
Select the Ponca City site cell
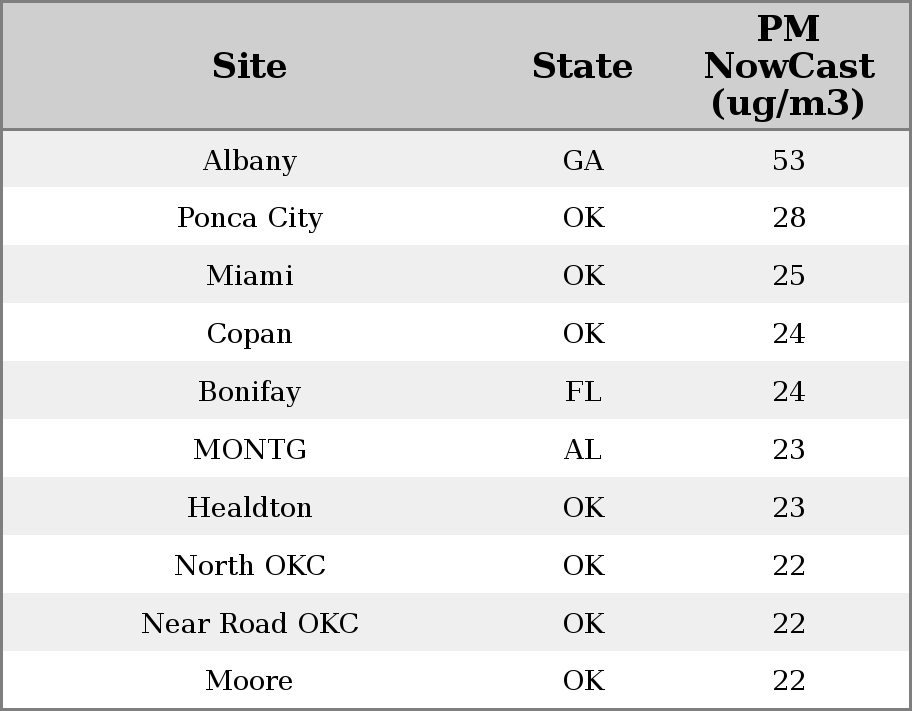(x=249, y=218)
